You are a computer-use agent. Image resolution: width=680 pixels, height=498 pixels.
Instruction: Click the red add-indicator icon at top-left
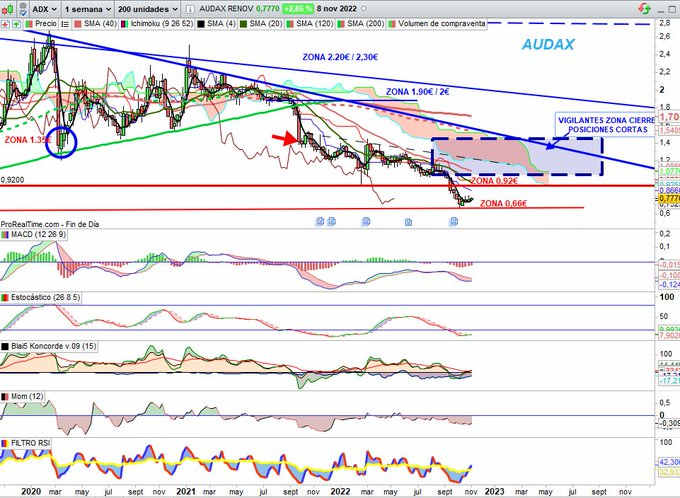6,24
